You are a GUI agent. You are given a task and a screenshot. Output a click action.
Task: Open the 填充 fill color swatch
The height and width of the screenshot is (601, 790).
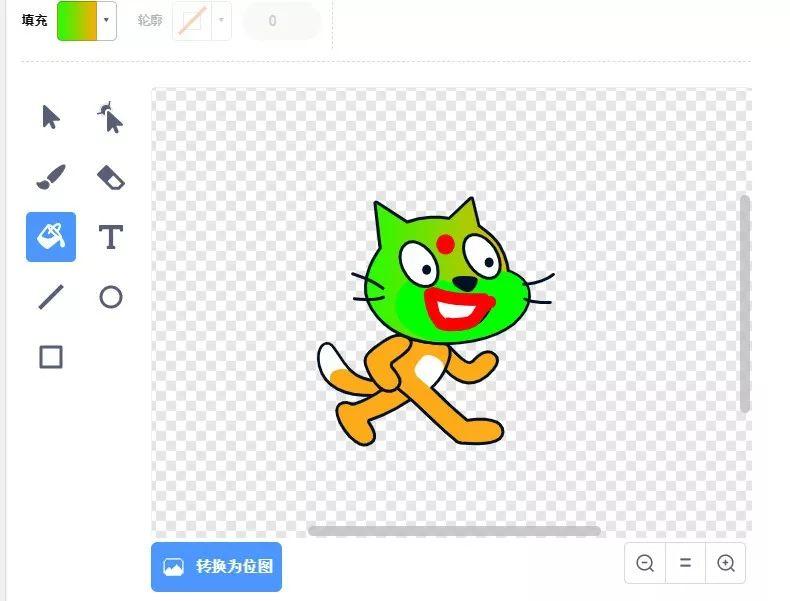(x=77, y=20)
